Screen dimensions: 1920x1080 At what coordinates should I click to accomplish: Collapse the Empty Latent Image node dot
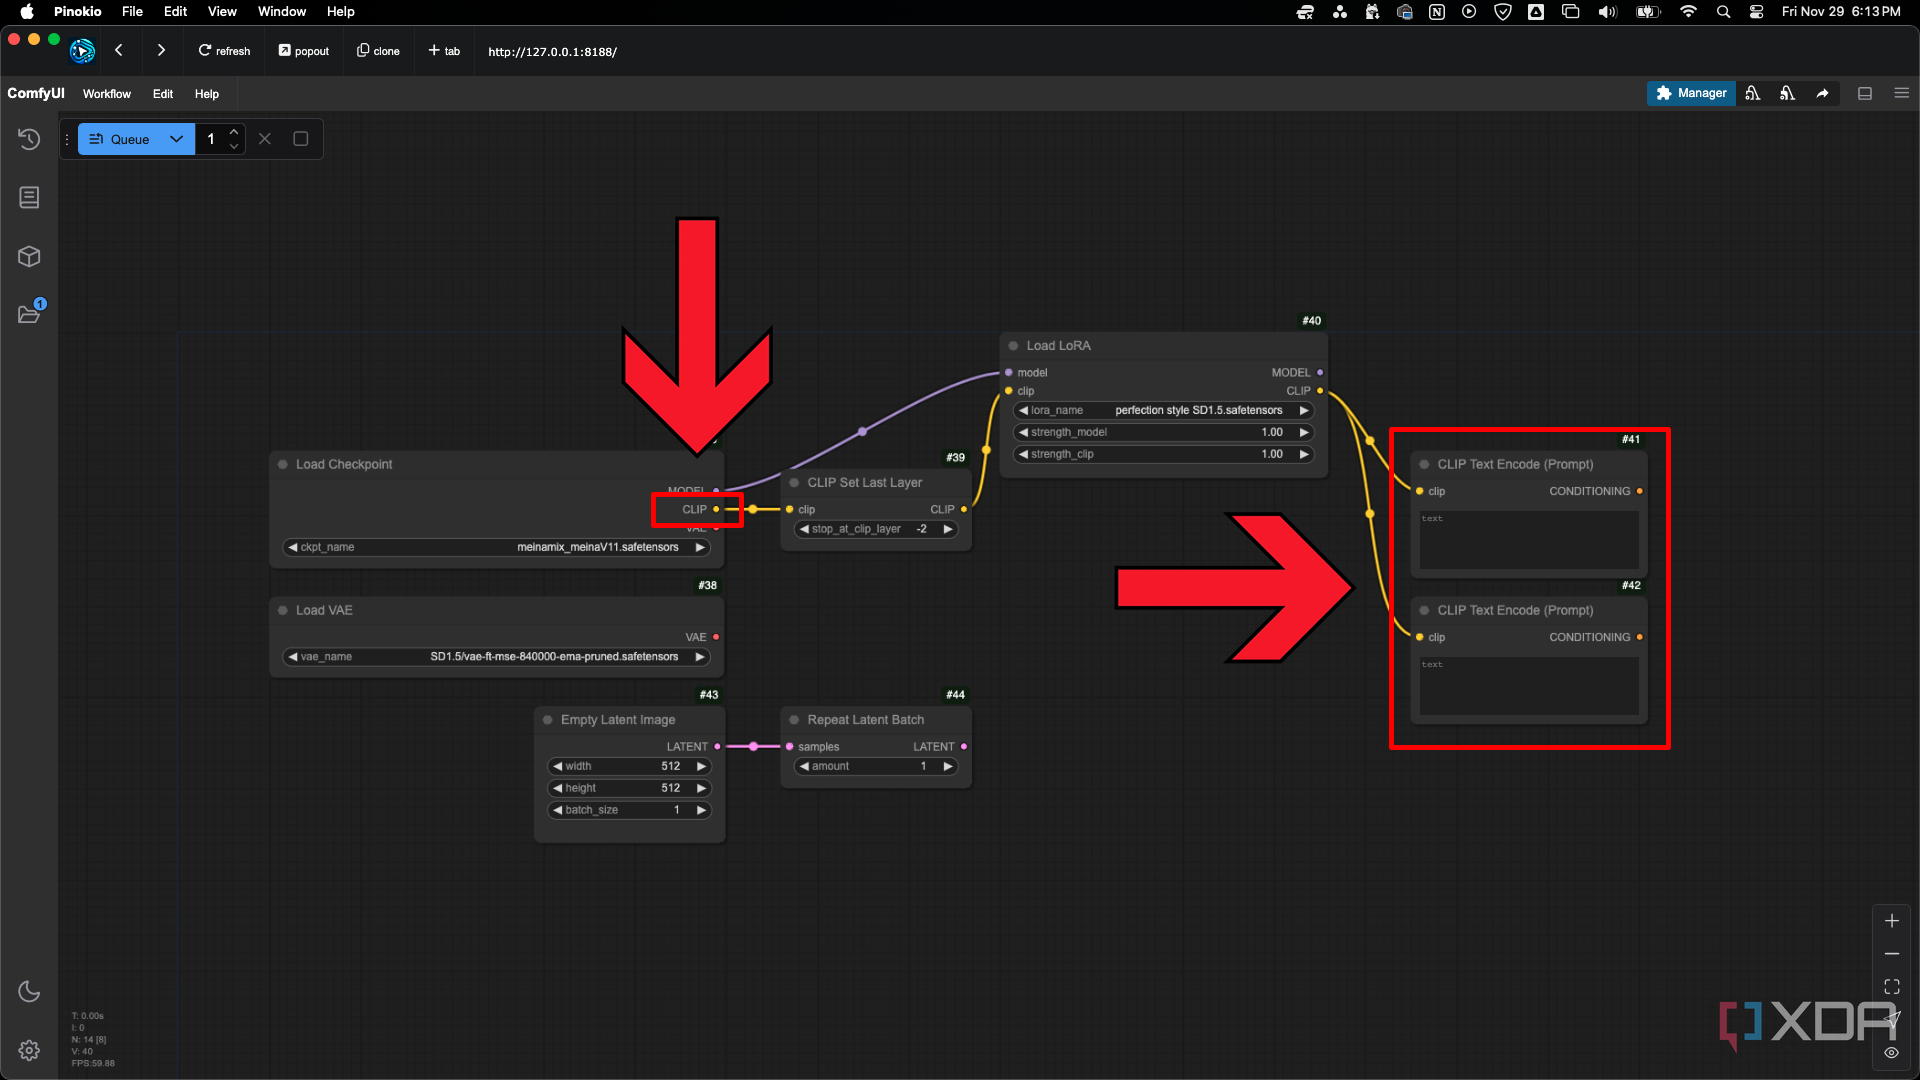click(548, 720)
